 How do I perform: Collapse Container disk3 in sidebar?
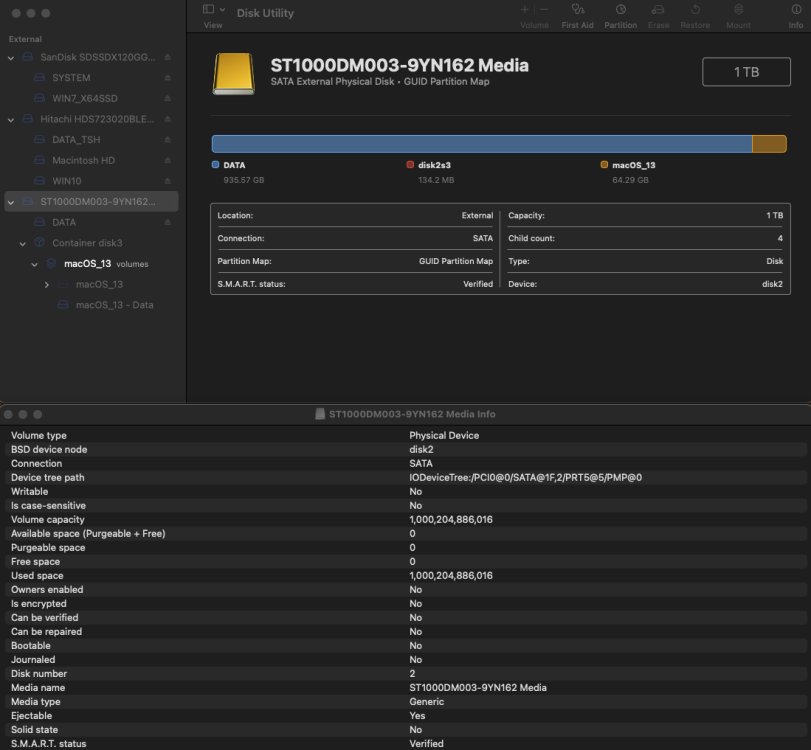click(x=23, y=244)
